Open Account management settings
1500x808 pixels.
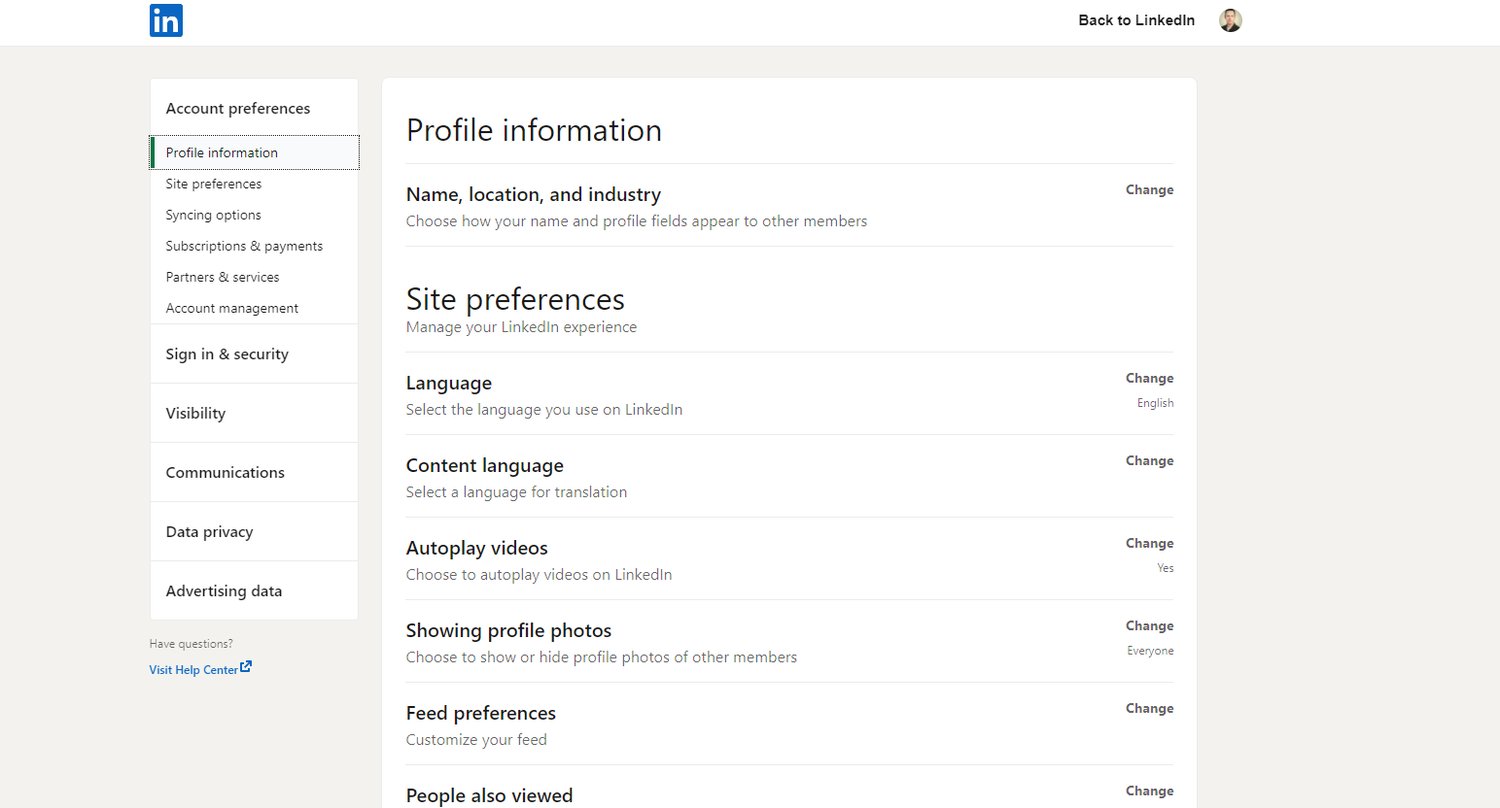(231, 308)
